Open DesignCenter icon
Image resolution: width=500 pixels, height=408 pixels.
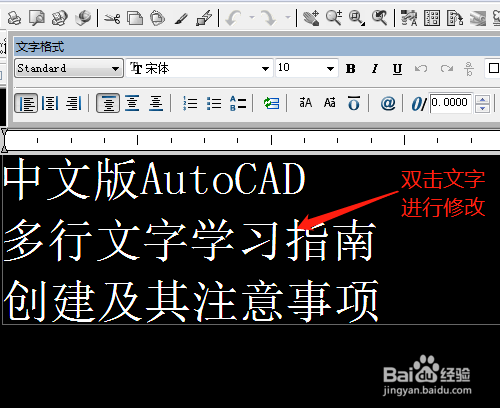click(432, 18)
